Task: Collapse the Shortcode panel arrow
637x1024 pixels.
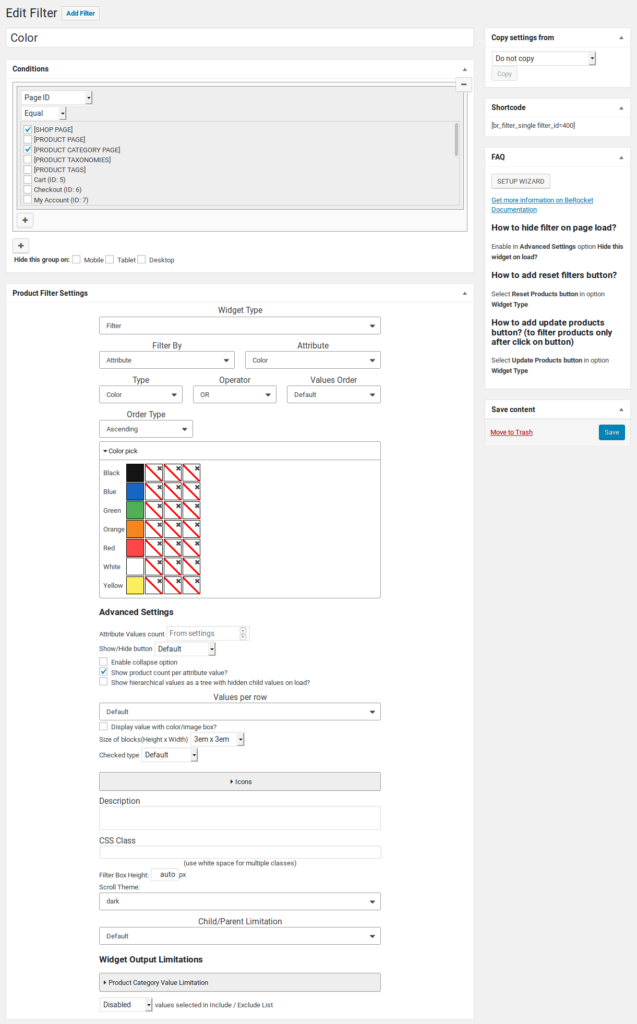Action: [x=620, y=107]
